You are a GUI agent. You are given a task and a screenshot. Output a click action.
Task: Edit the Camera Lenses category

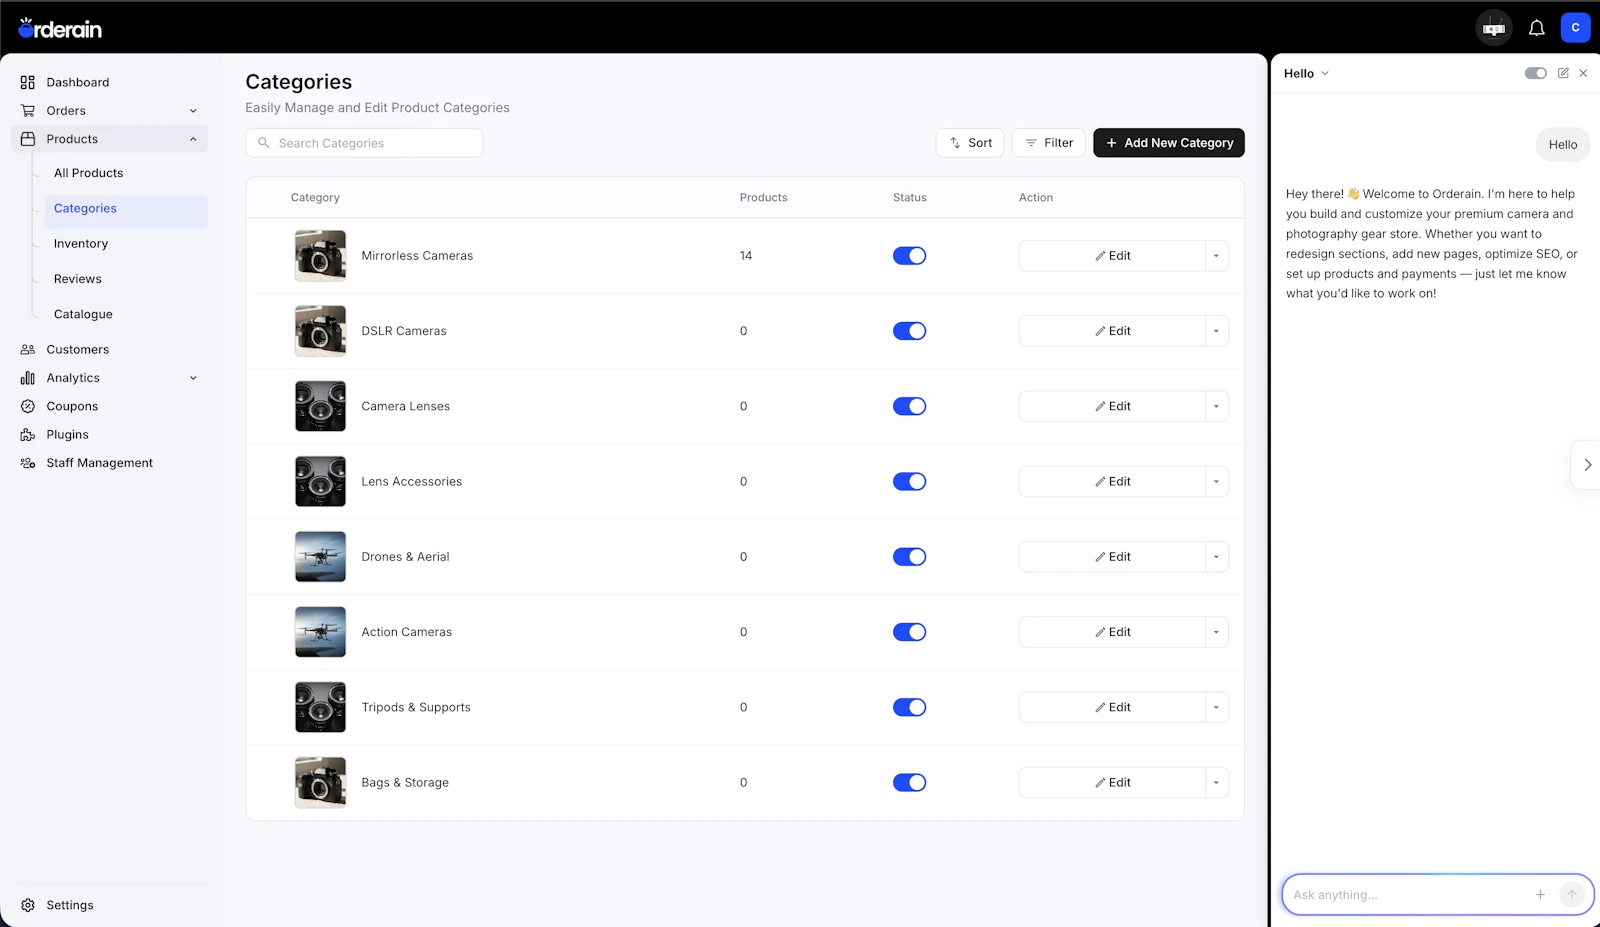coord(1112,406)
